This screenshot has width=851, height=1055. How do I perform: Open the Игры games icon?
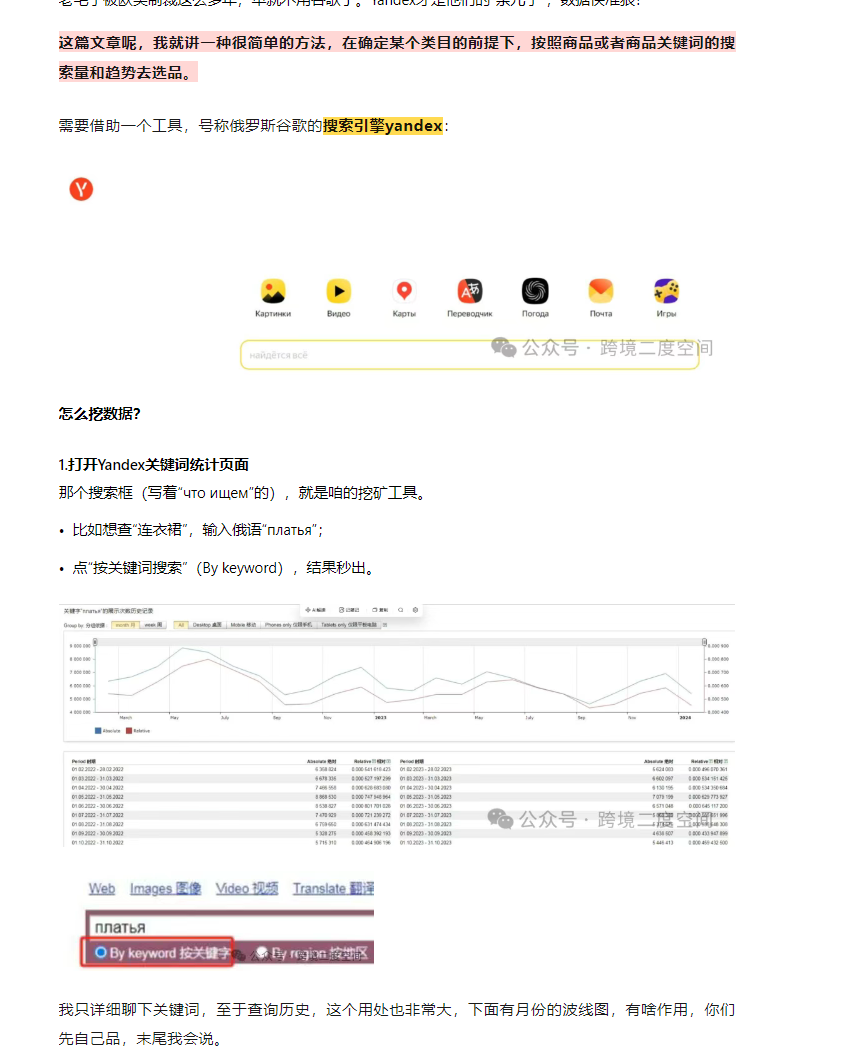point(666,291)
